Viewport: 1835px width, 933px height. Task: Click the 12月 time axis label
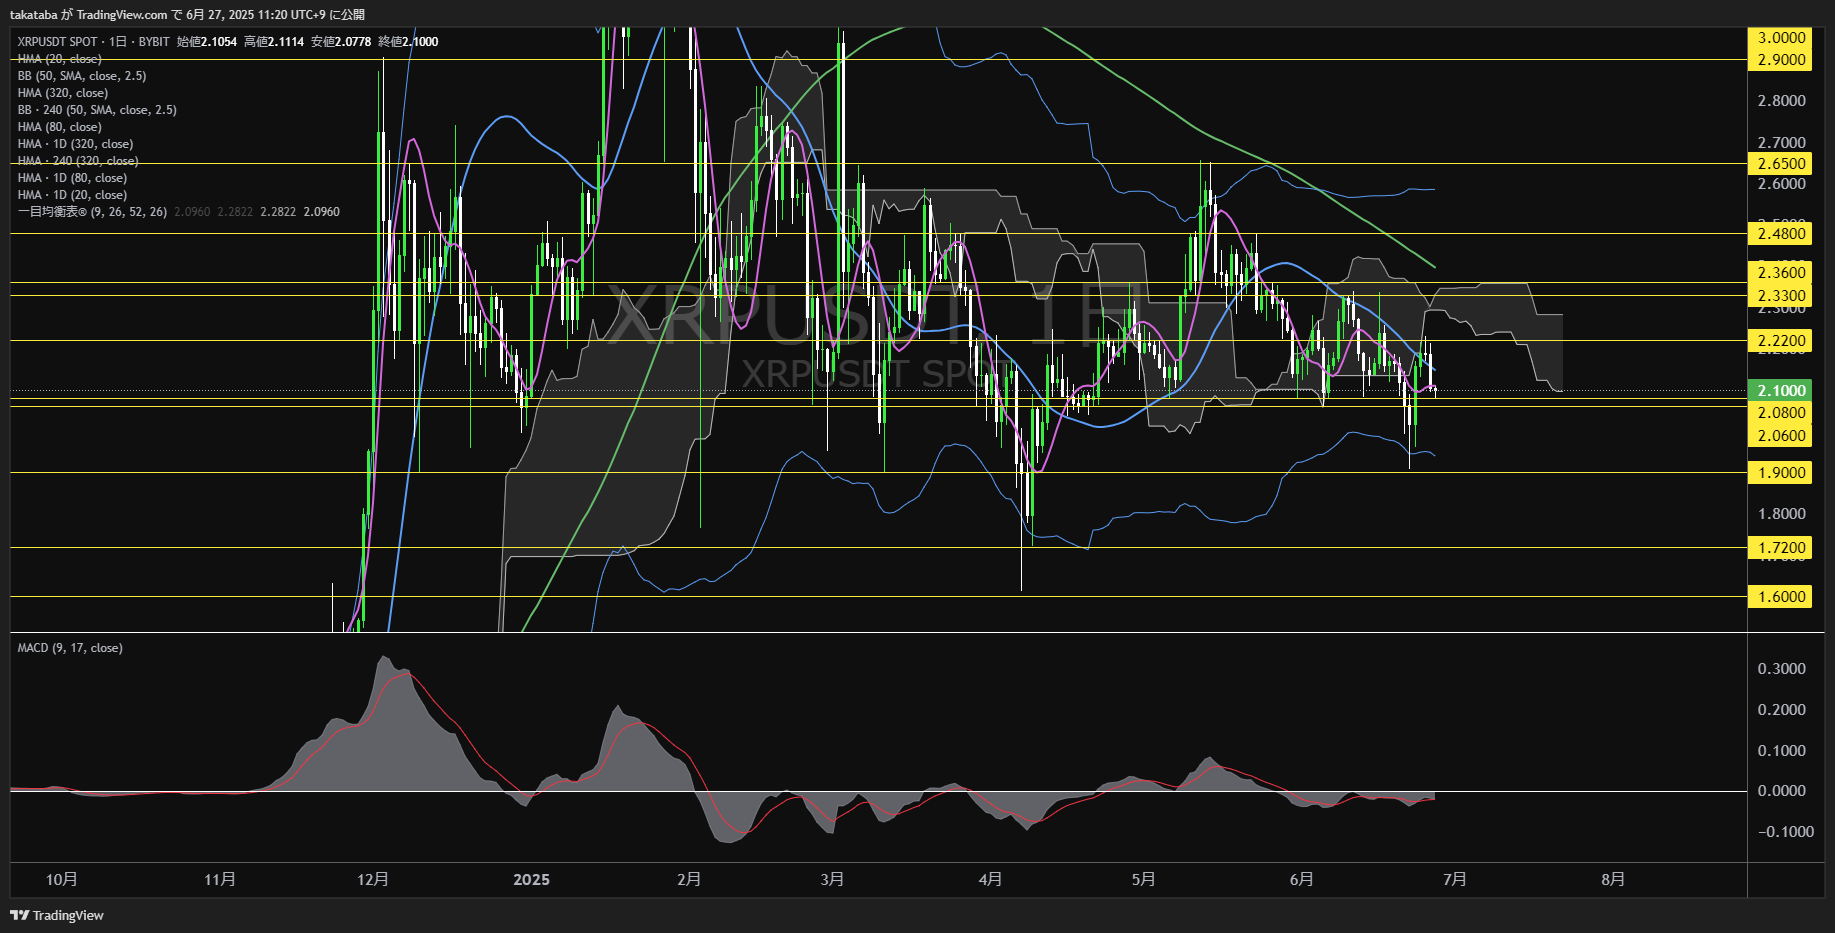(373, 879)
